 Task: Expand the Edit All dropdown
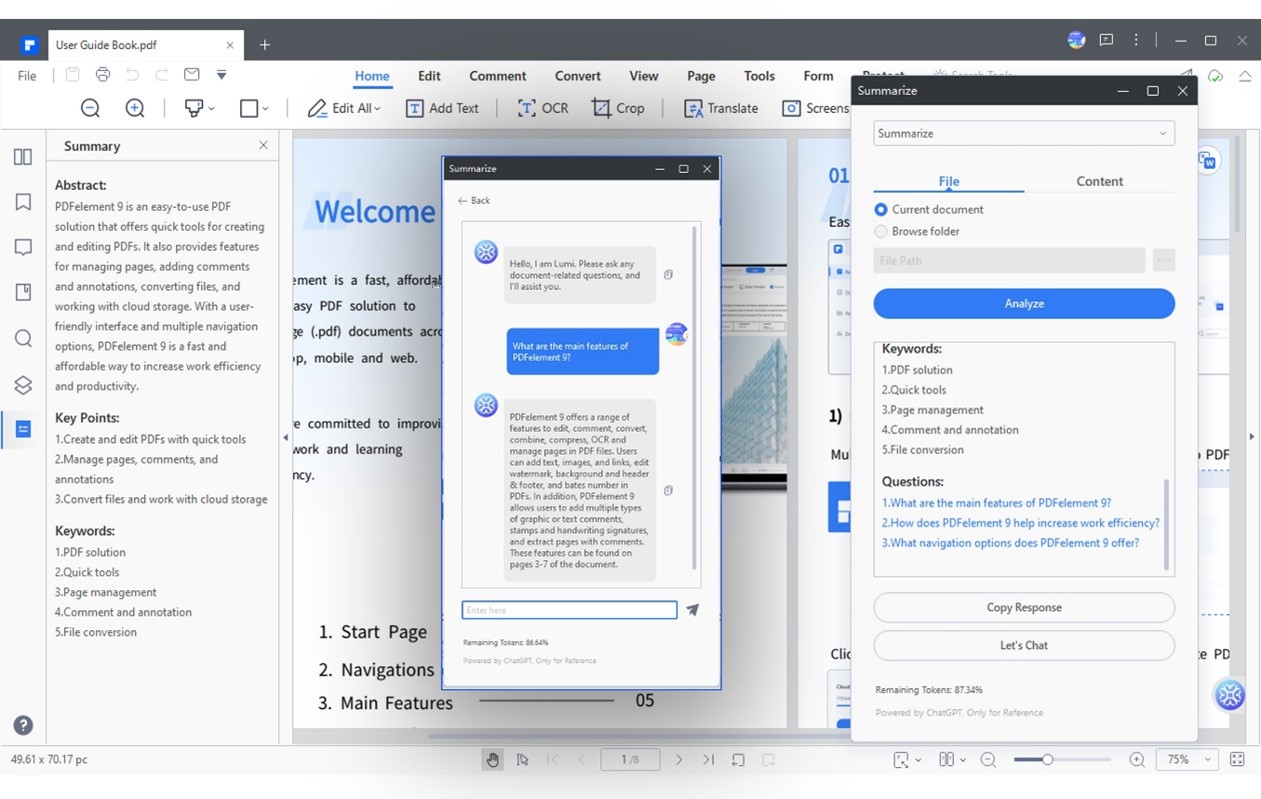coord(345,108)
